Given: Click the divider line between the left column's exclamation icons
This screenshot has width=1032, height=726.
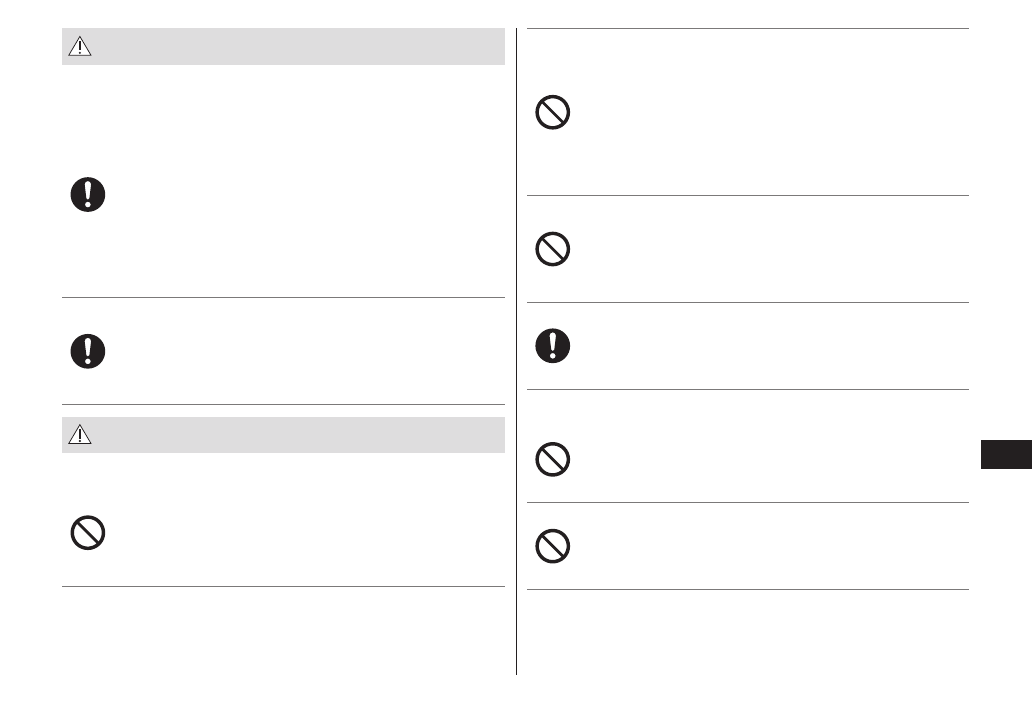Looking at the screenshot, I should pyautogui.click(x=283, y=297).
